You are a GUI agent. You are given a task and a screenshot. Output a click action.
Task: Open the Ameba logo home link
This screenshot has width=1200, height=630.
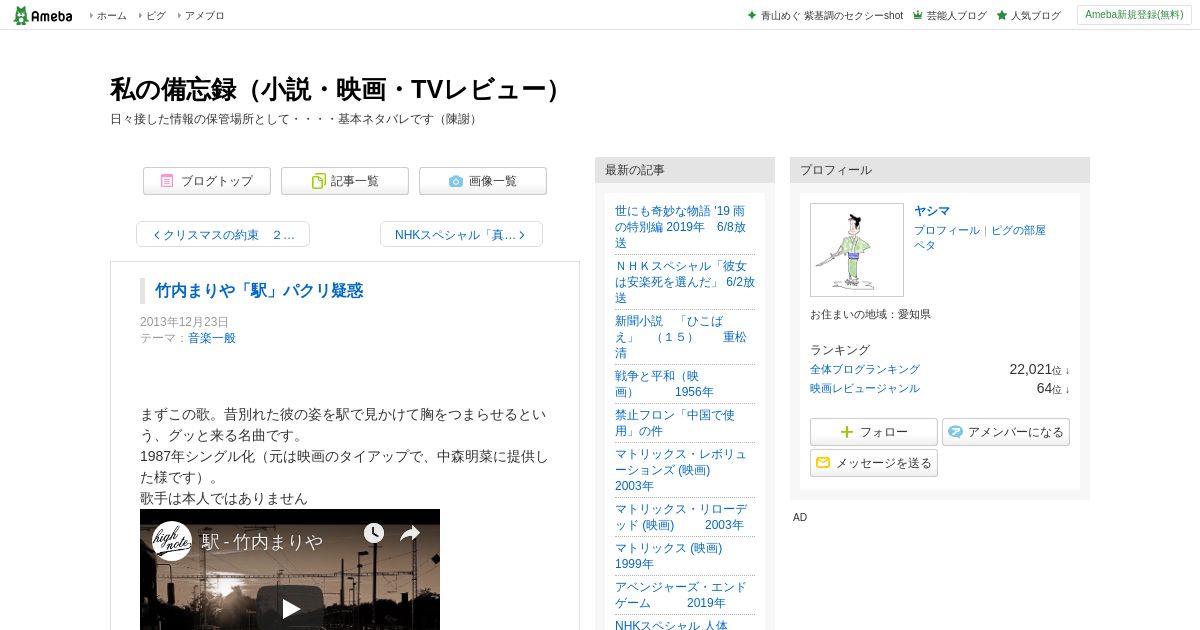(43, 15)
